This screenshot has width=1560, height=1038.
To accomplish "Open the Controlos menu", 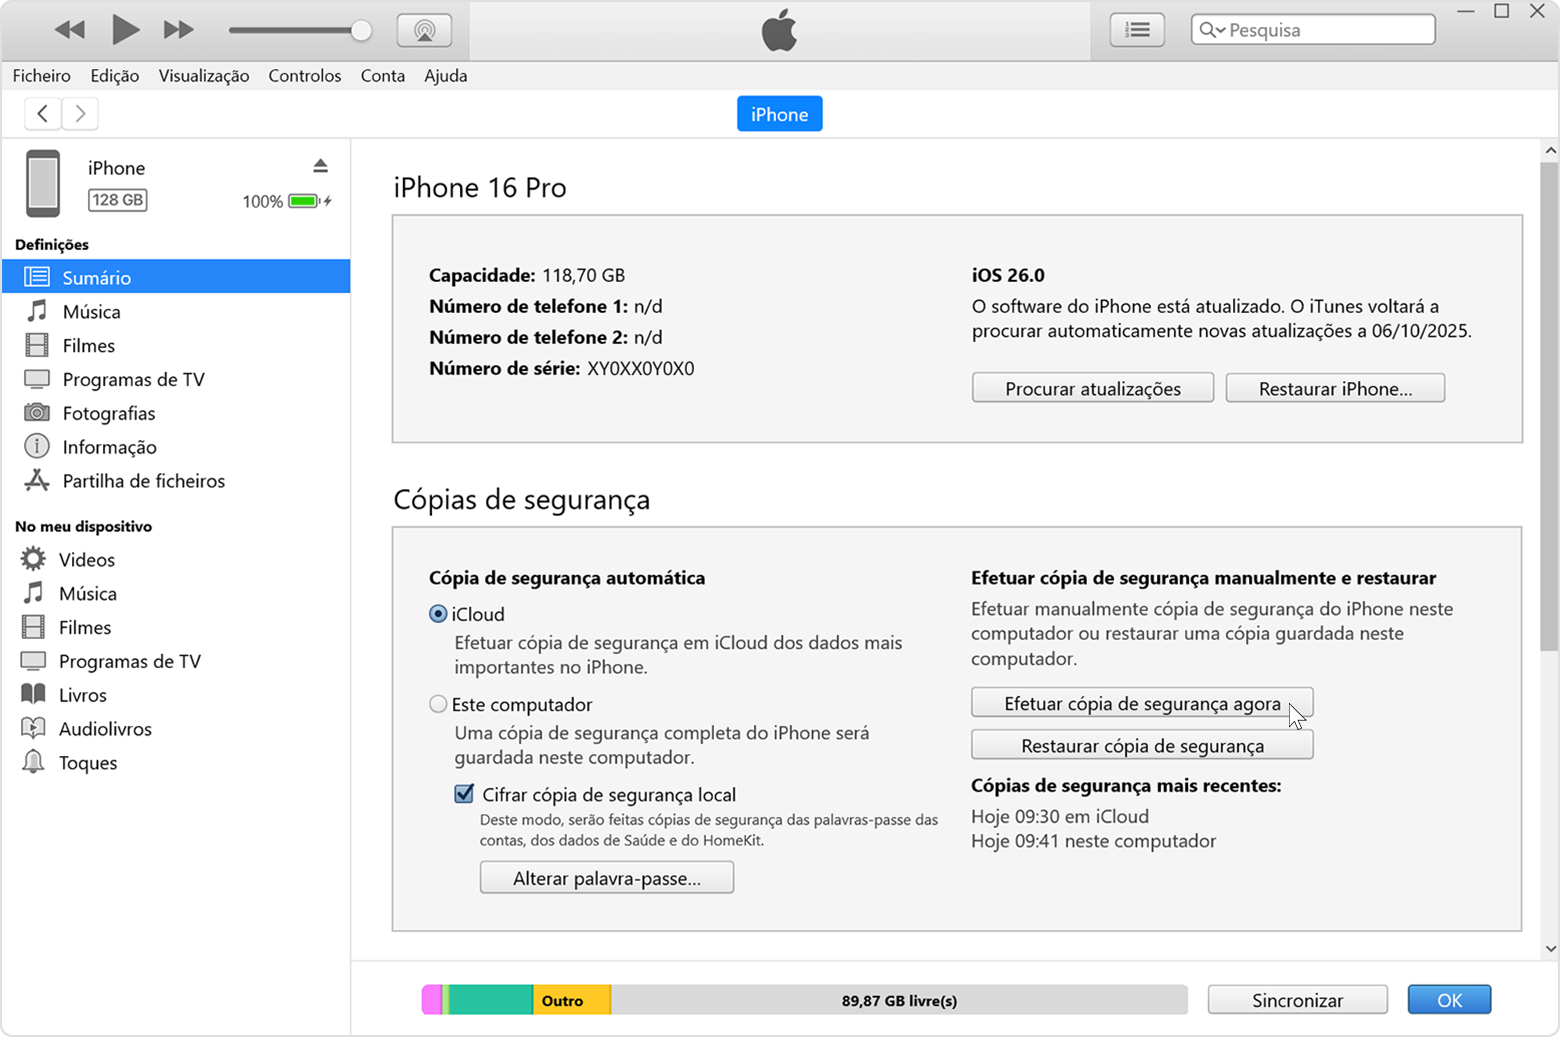I will pos(305,75).
